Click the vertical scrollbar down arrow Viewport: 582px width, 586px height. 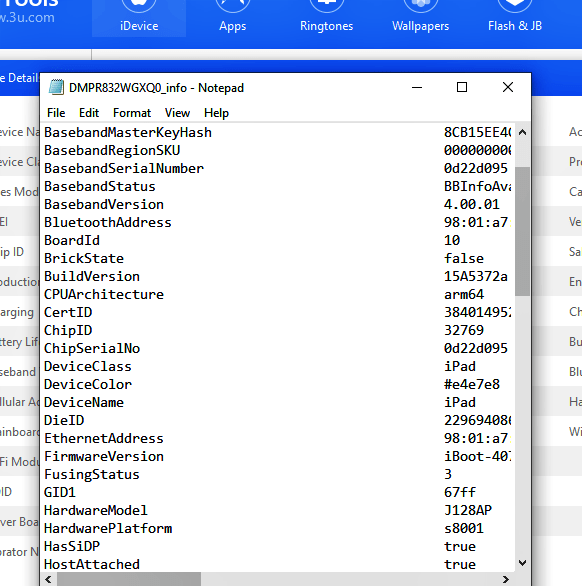523,562
